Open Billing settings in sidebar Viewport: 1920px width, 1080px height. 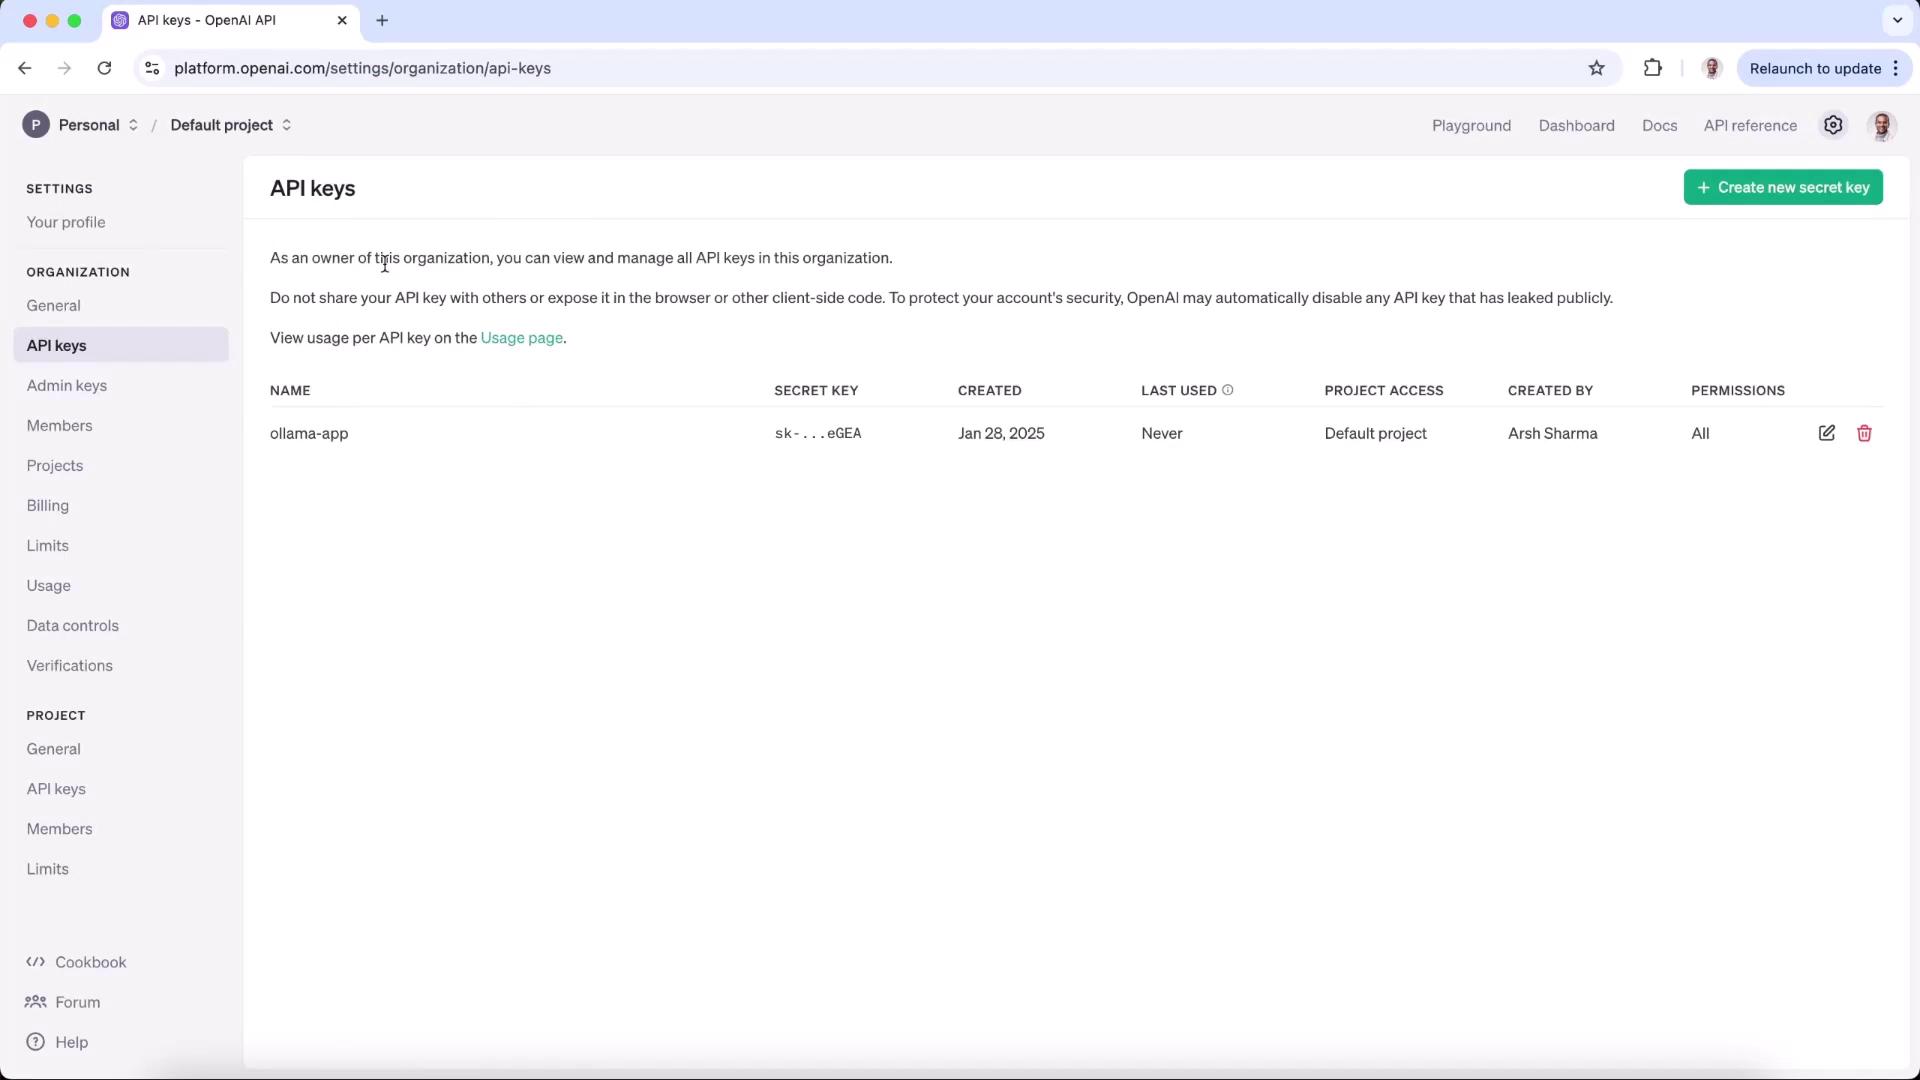point(48,505)
